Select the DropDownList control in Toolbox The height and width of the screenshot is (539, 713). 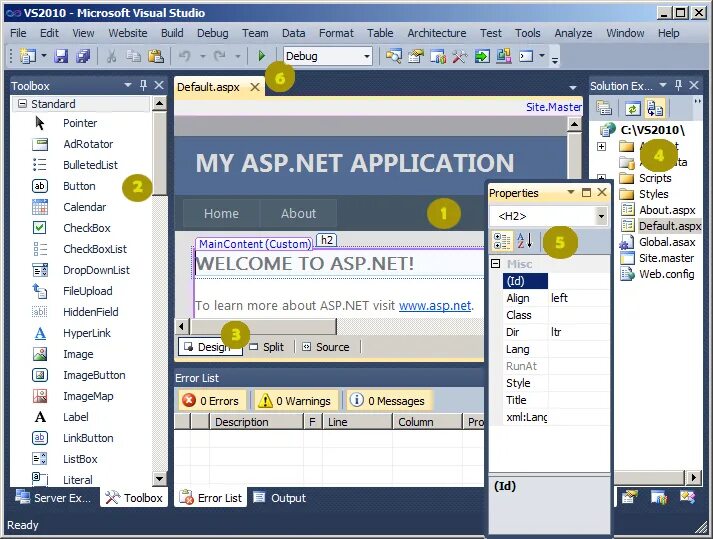pyautogui.click(x=96, y=270)
